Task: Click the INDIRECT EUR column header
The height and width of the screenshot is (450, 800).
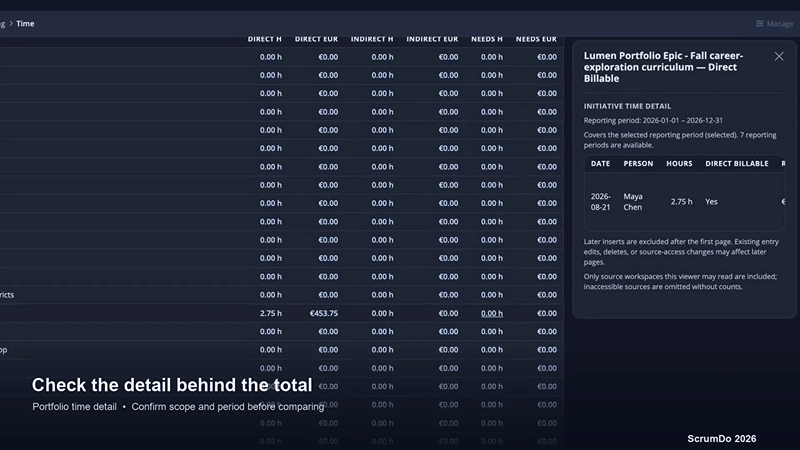Action: (432, 39)
